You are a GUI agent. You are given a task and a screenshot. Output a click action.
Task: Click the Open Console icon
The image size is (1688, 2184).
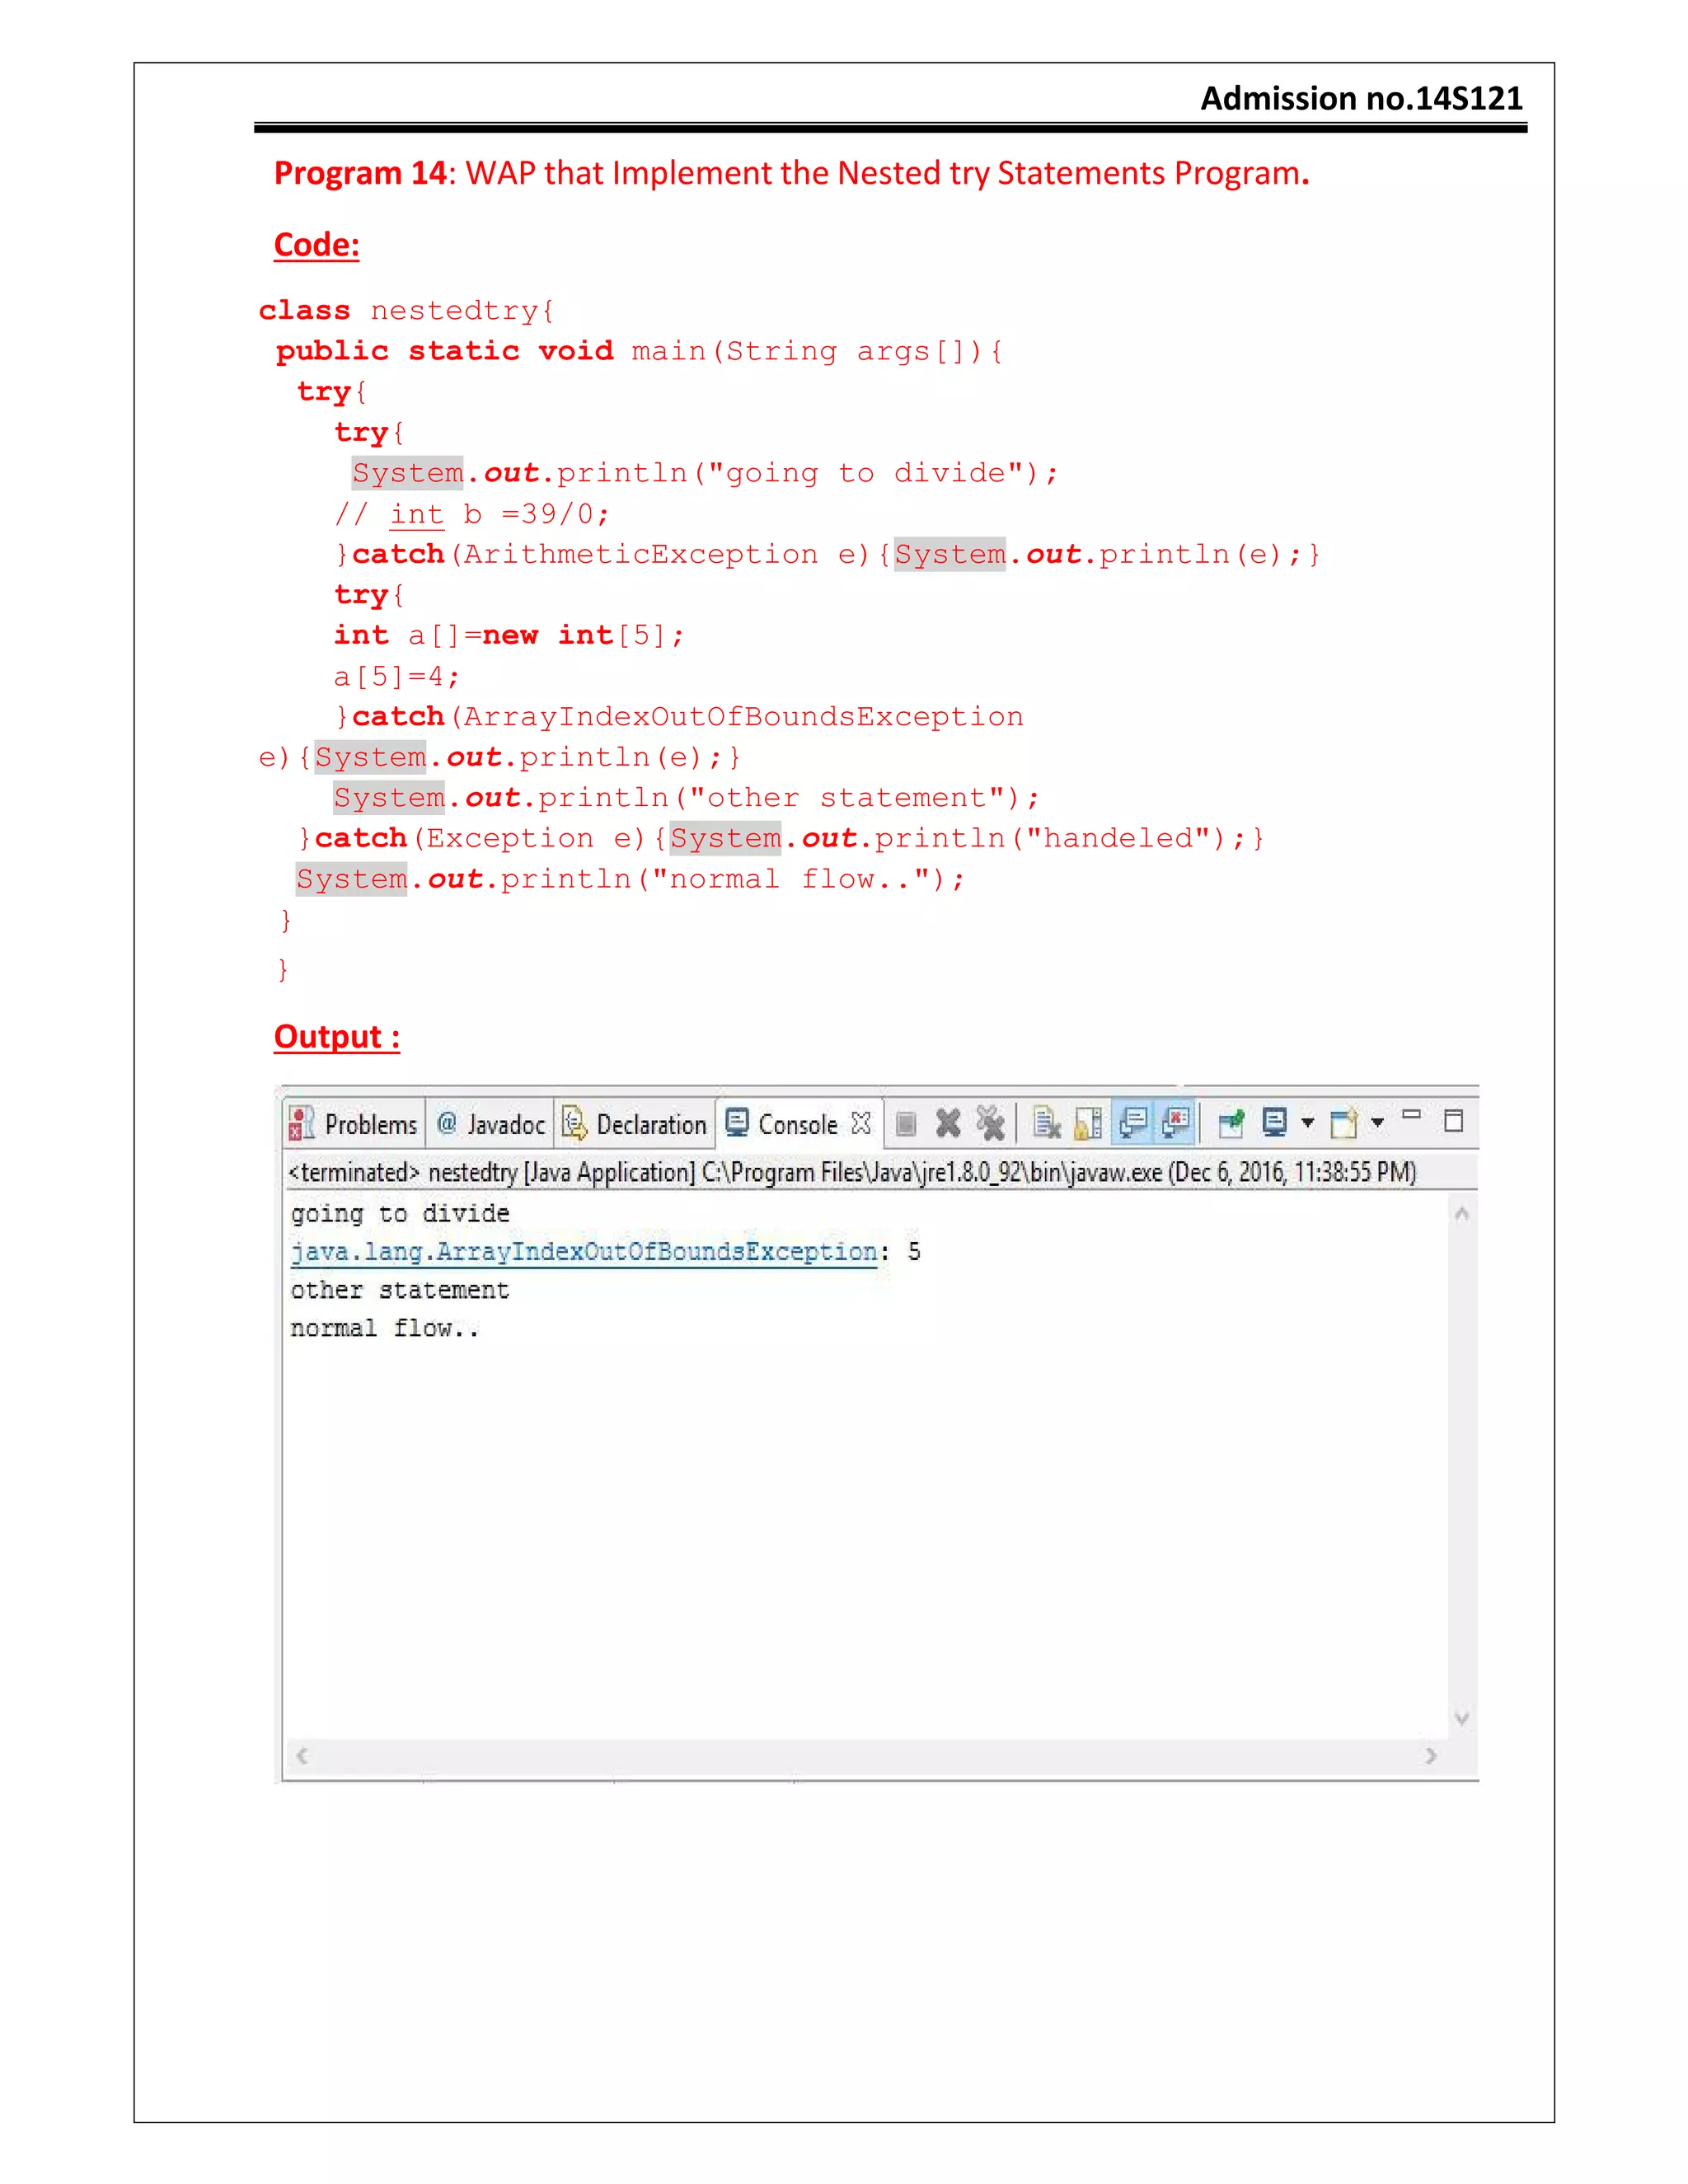[x=1343, y=1124]
